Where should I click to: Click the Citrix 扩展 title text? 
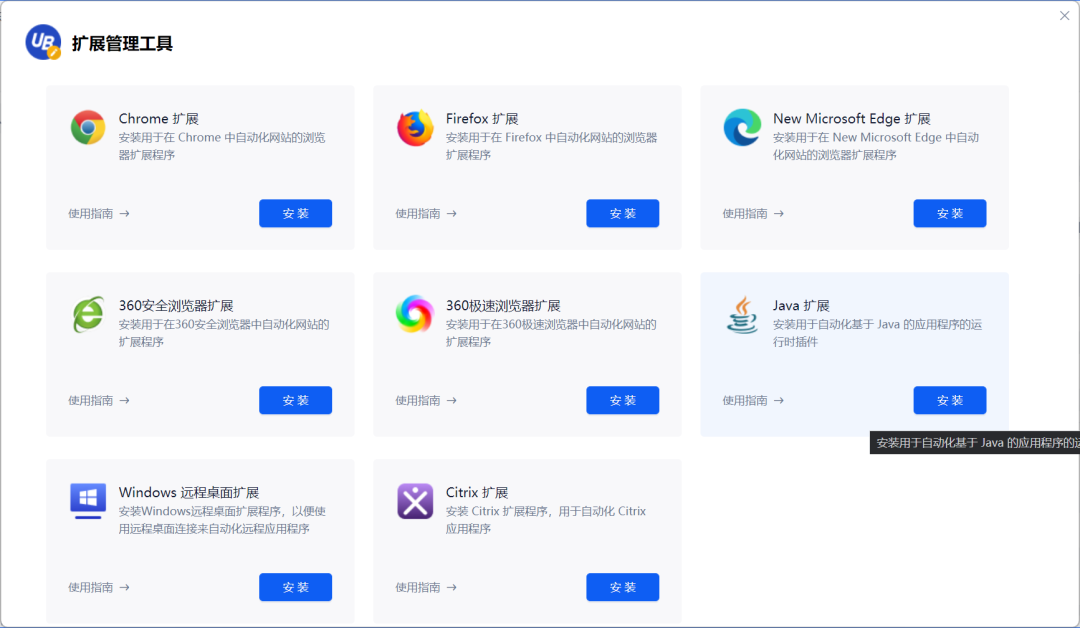point(477,492)
